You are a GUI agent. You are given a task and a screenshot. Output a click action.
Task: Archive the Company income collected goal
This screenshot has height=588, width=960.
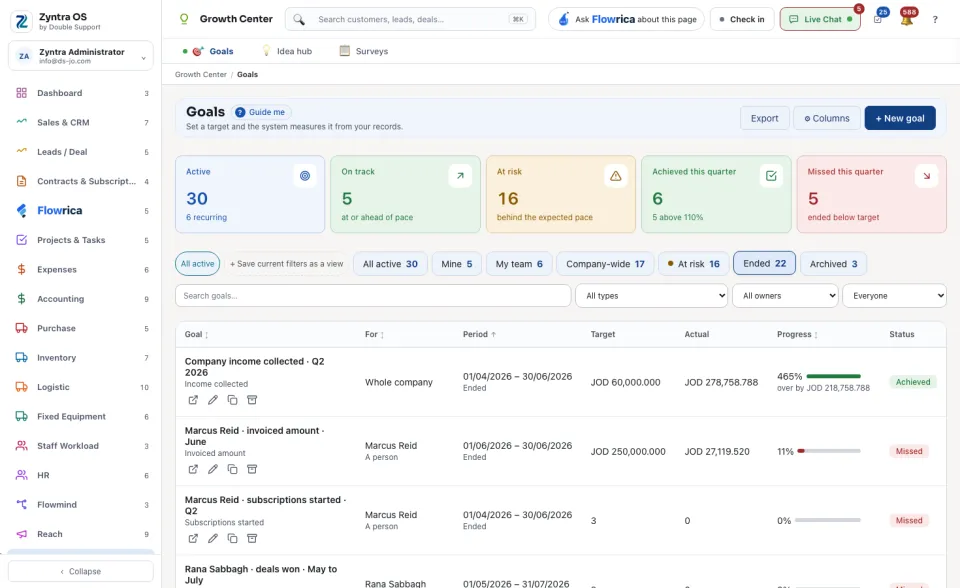pos(252,400)
